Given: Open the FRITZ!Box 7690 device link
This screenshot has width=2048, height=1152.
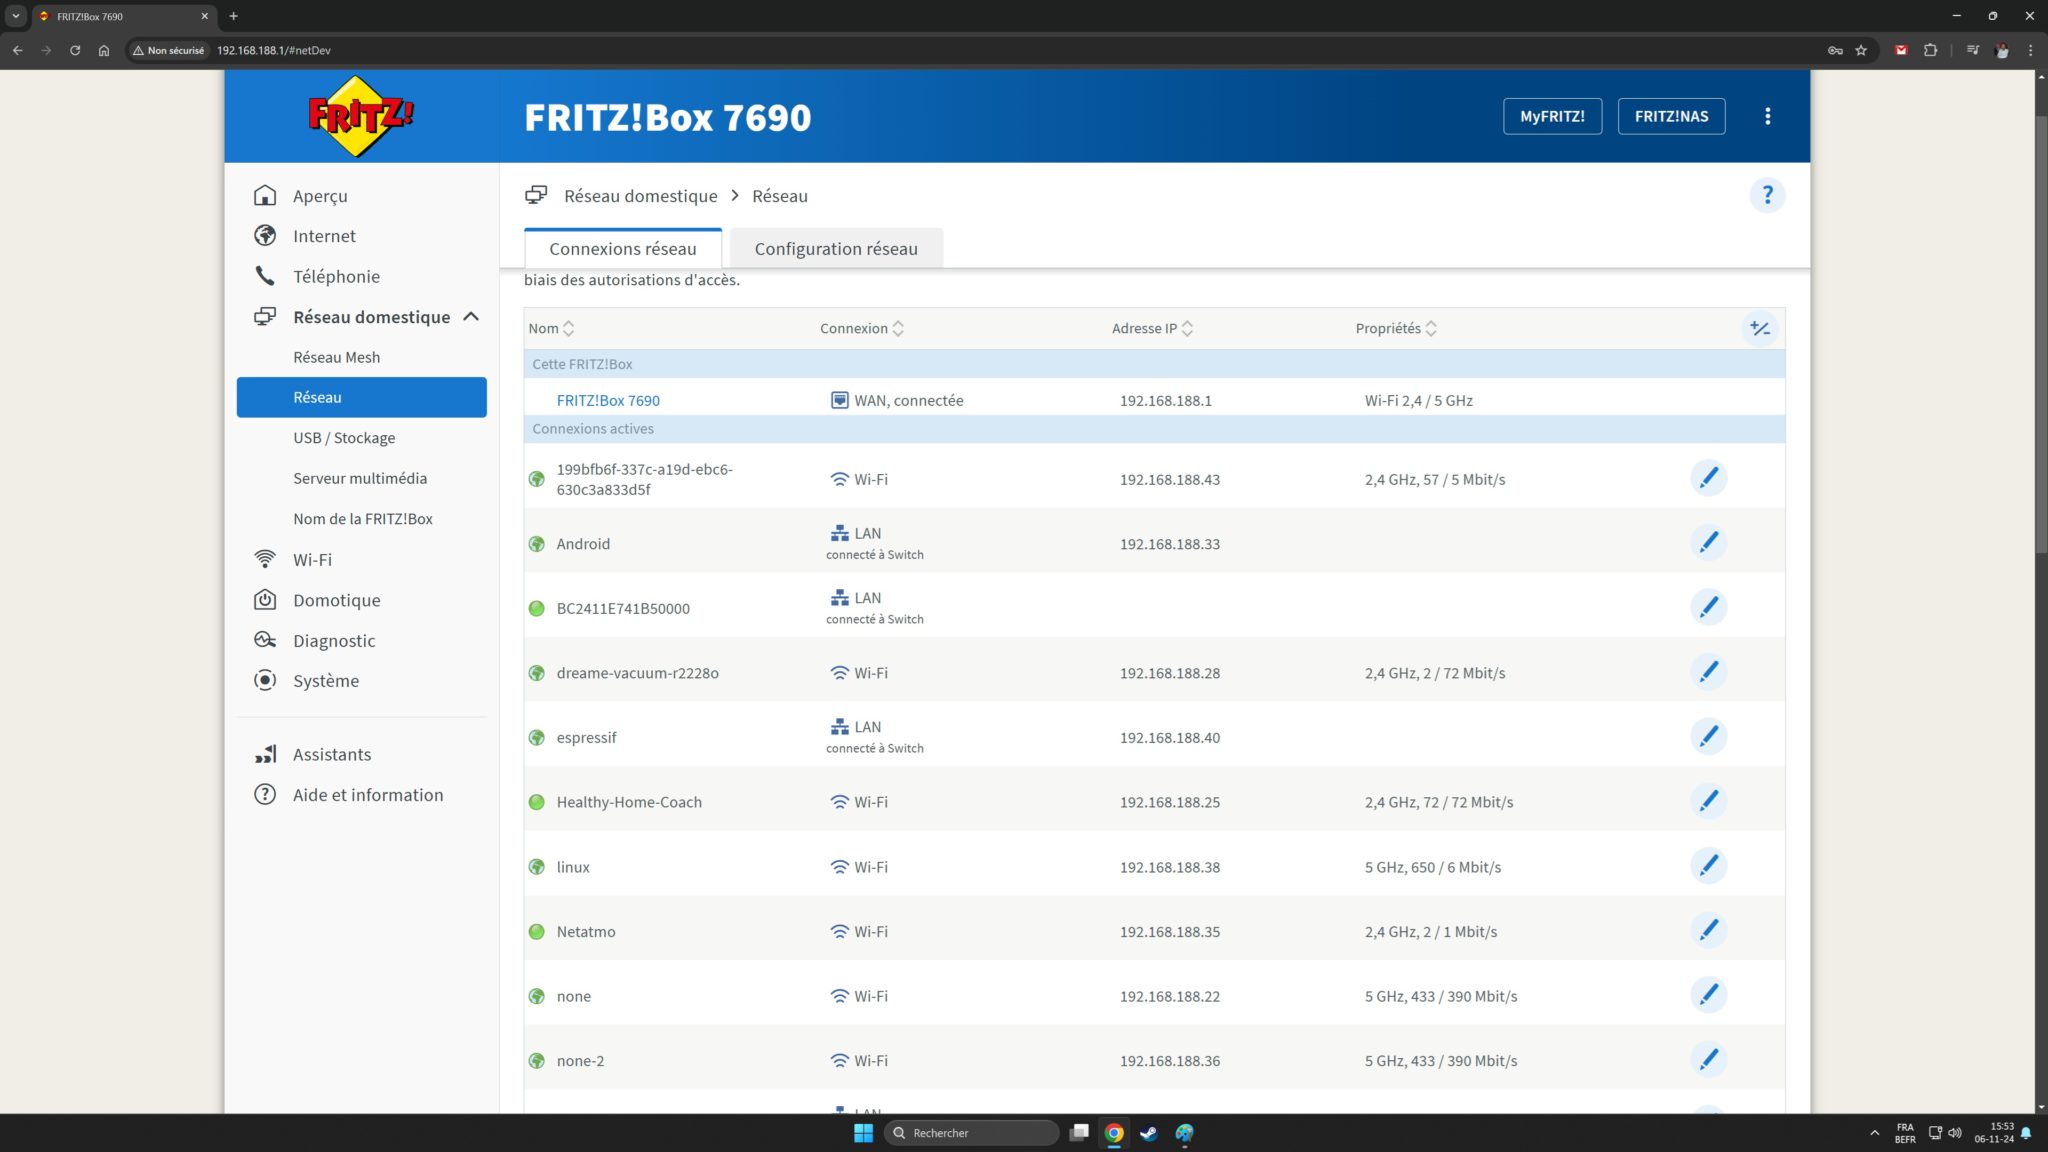Looking at the screenshot, I should (608, 400).
